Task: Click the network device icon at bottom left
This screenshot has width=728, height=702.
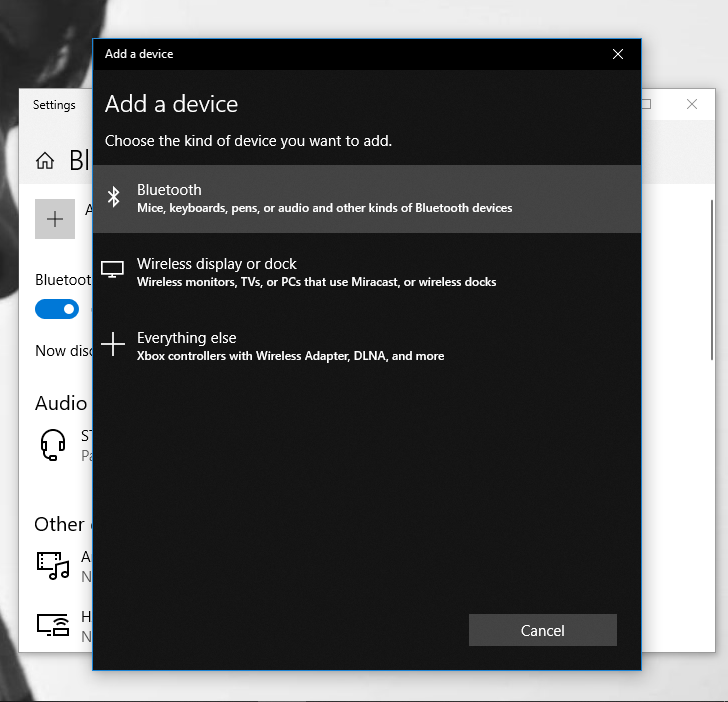Action: tap(52, 625)
